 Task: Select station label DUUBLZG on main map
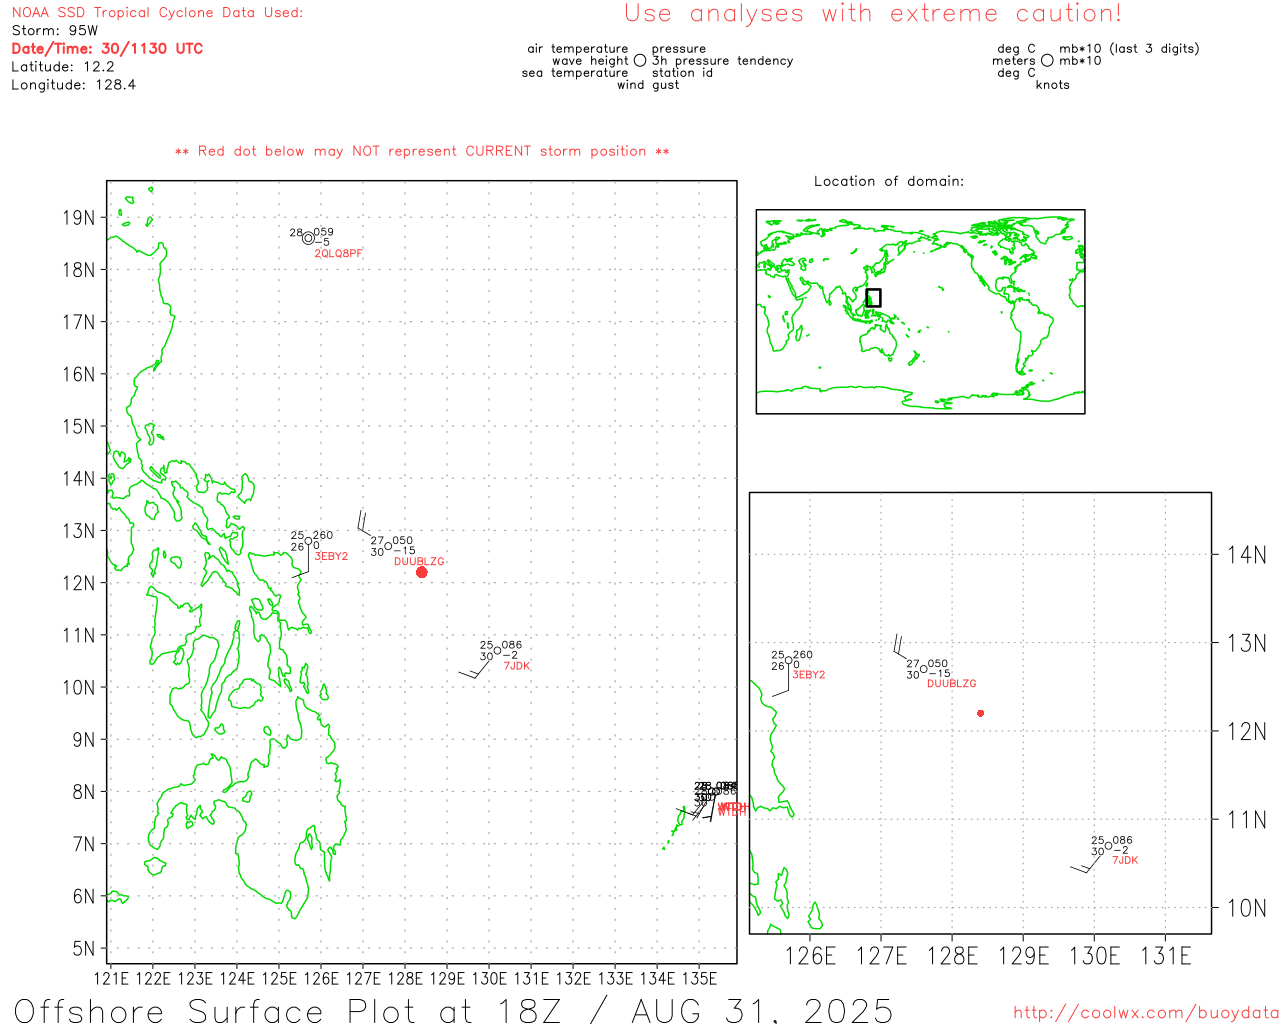pyautogui.click(x=419, y=562)
